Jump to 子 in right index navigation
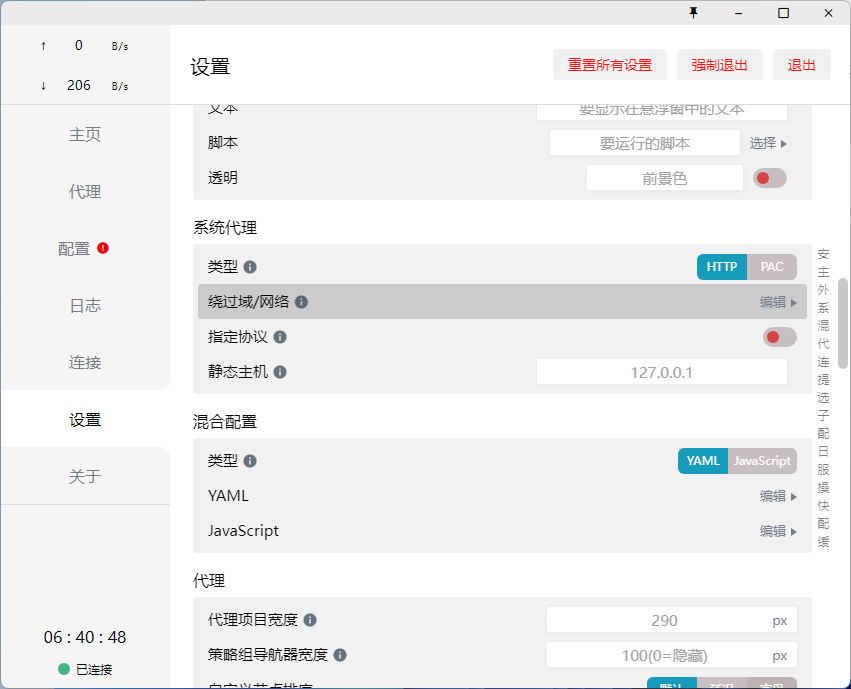 point(823,416)
